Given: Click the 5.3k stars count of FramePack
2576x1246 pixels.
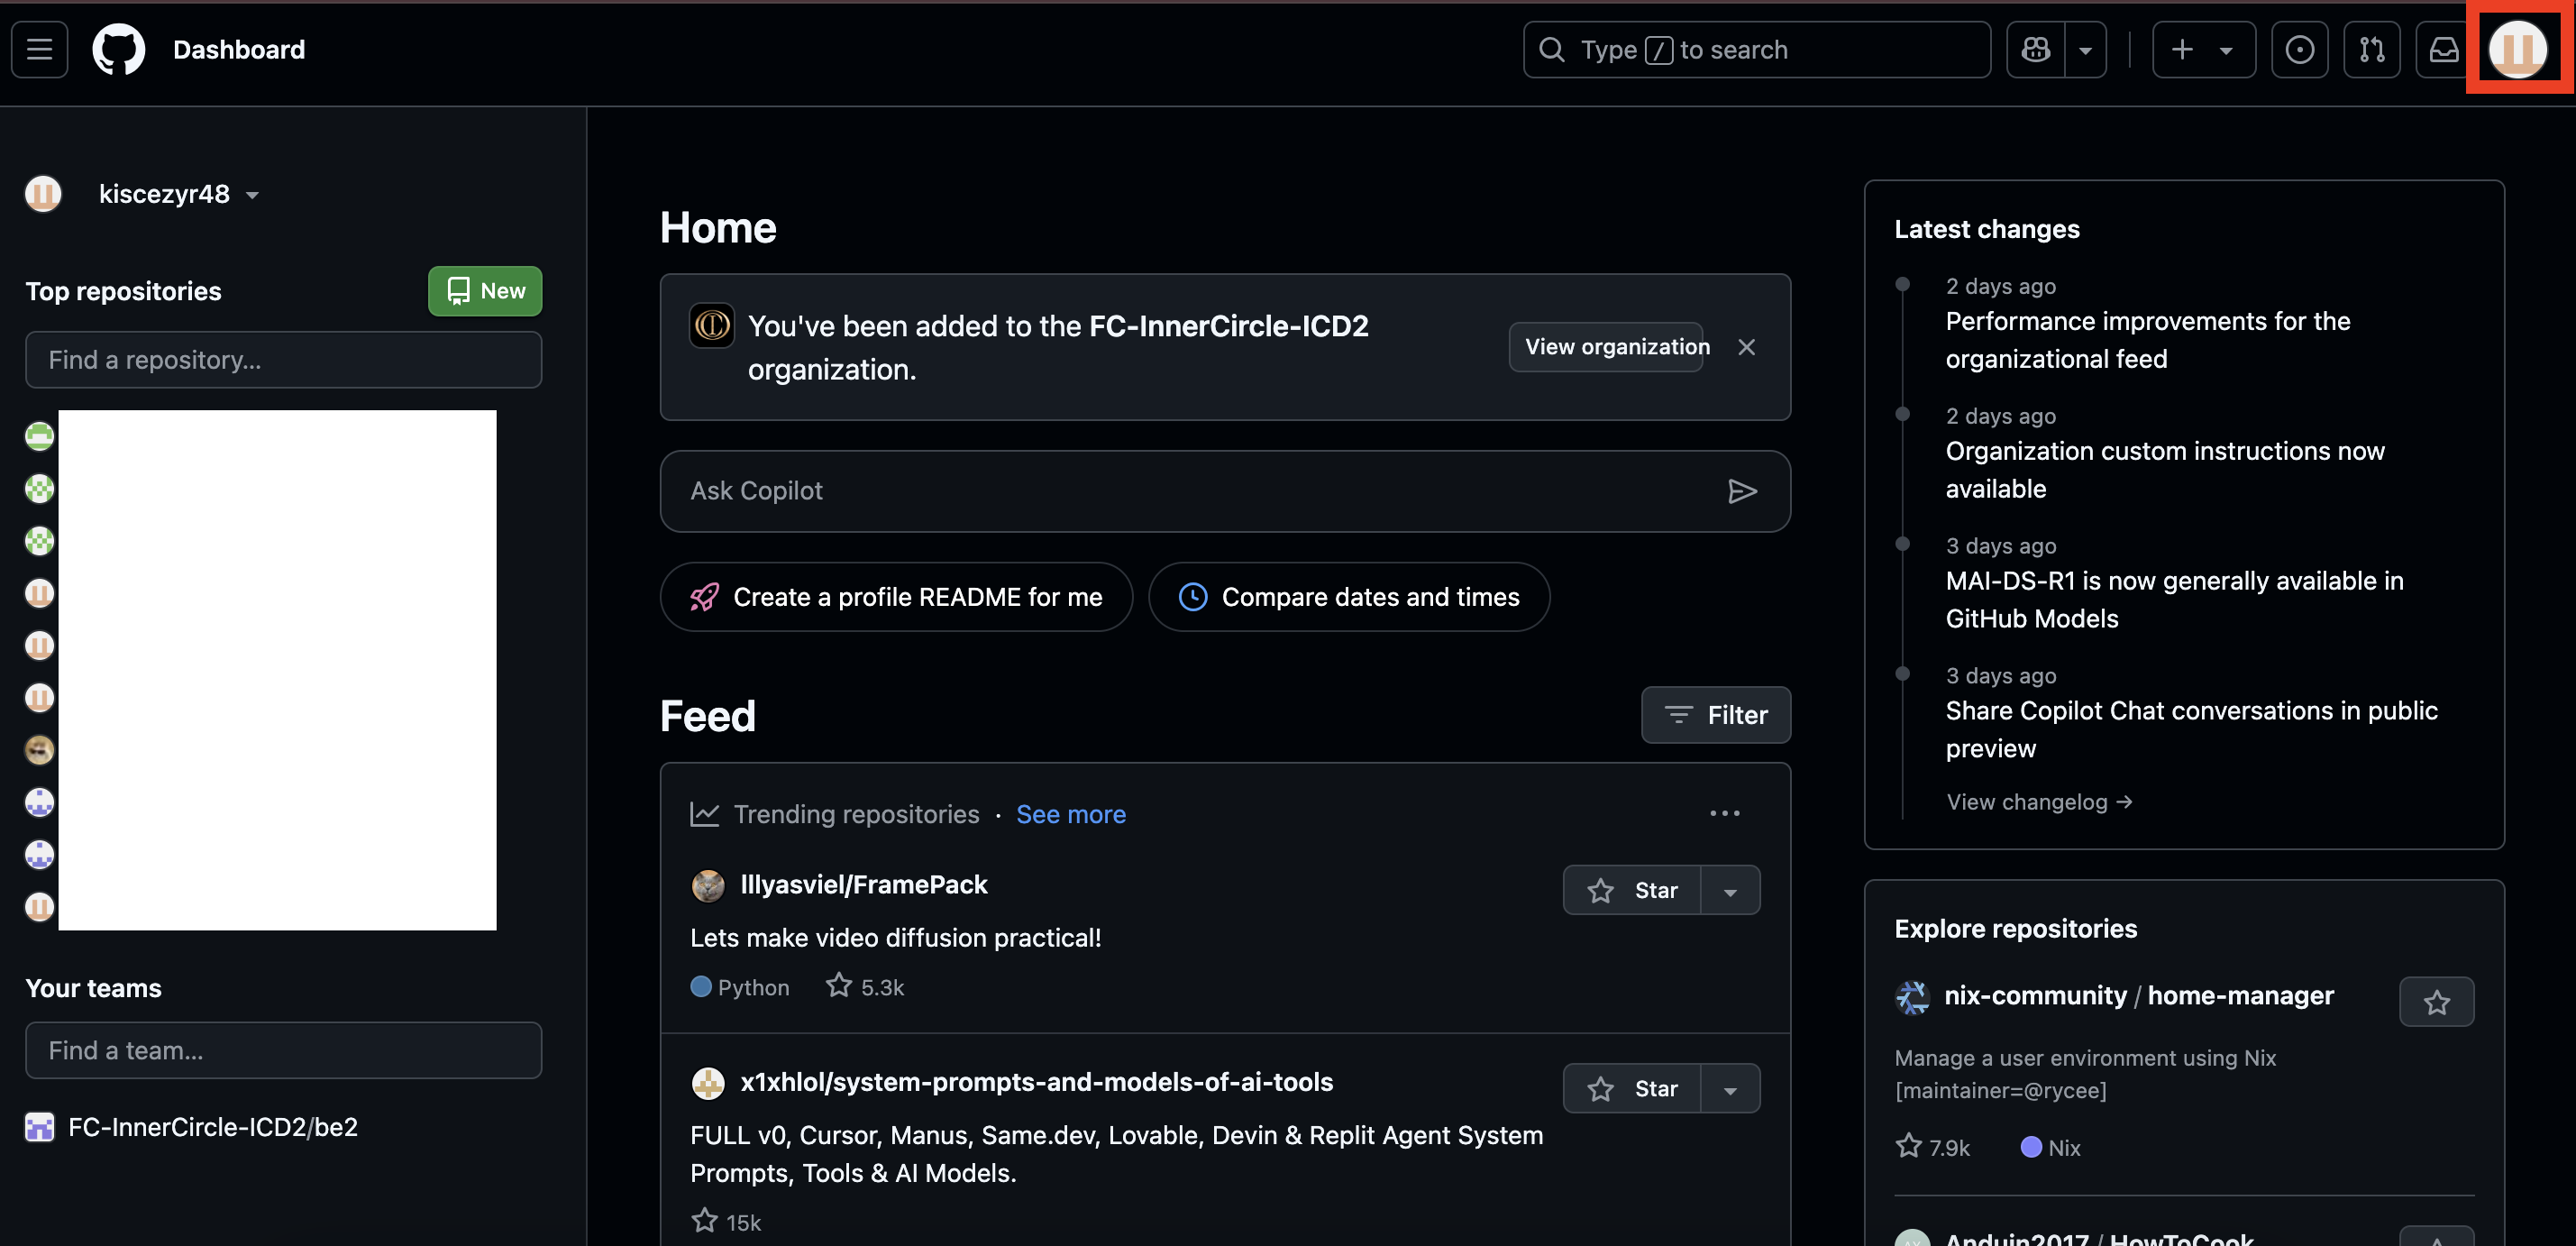Looking at the screenshot, I should point(865,987).
